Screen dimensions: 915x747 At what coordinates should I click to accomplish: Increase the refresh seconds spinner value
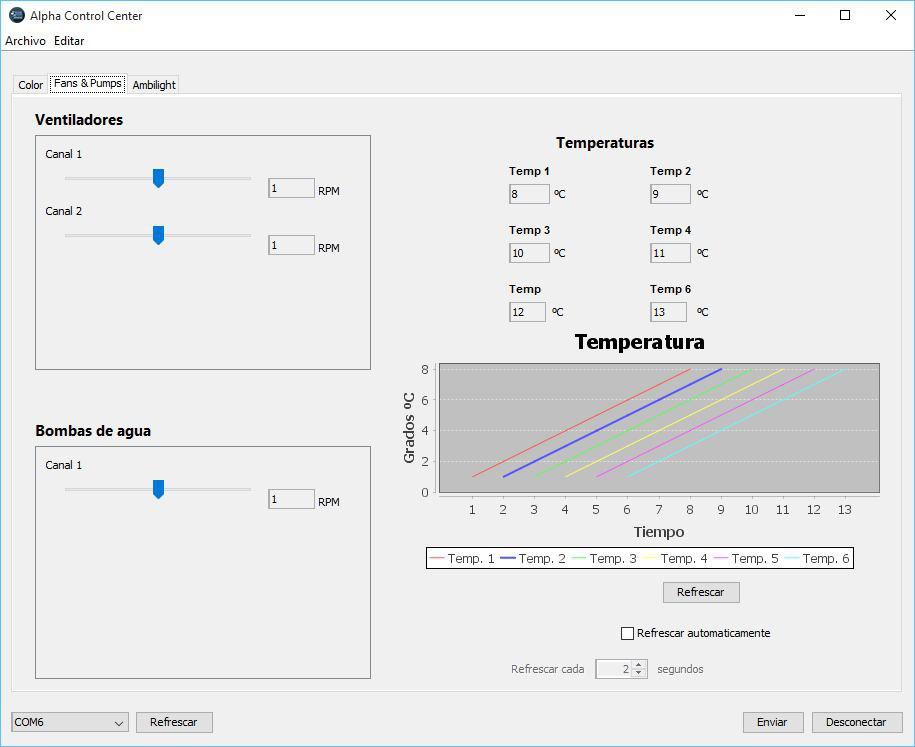[640, 664]
